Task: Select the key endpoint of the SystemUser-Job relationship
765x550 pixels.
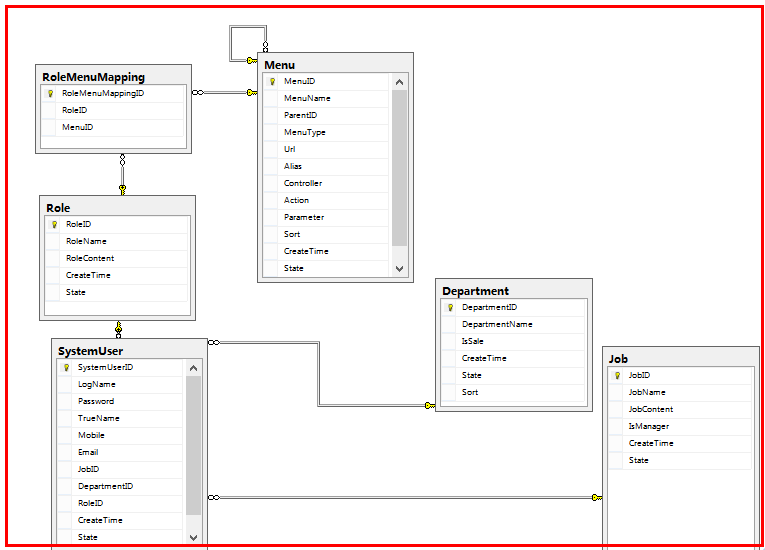Action: click(x=597, y=497)
